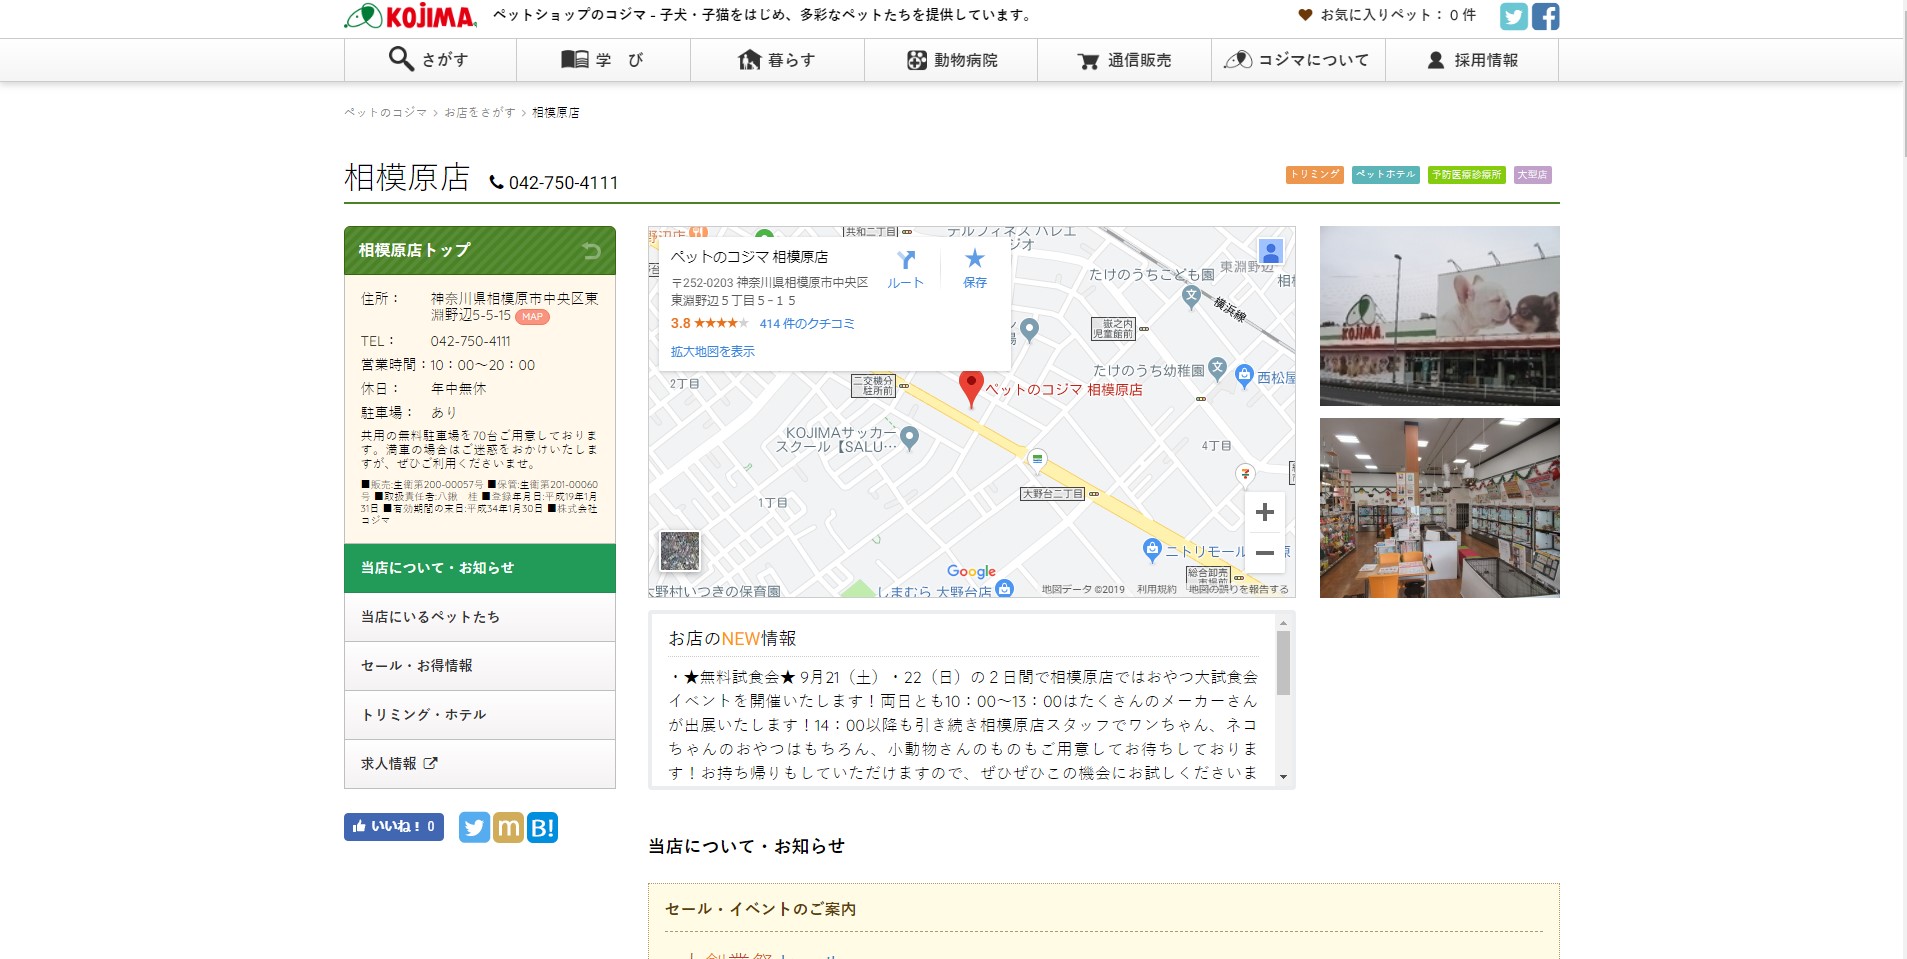Click the Facebook いいね like button

point(394,827)
